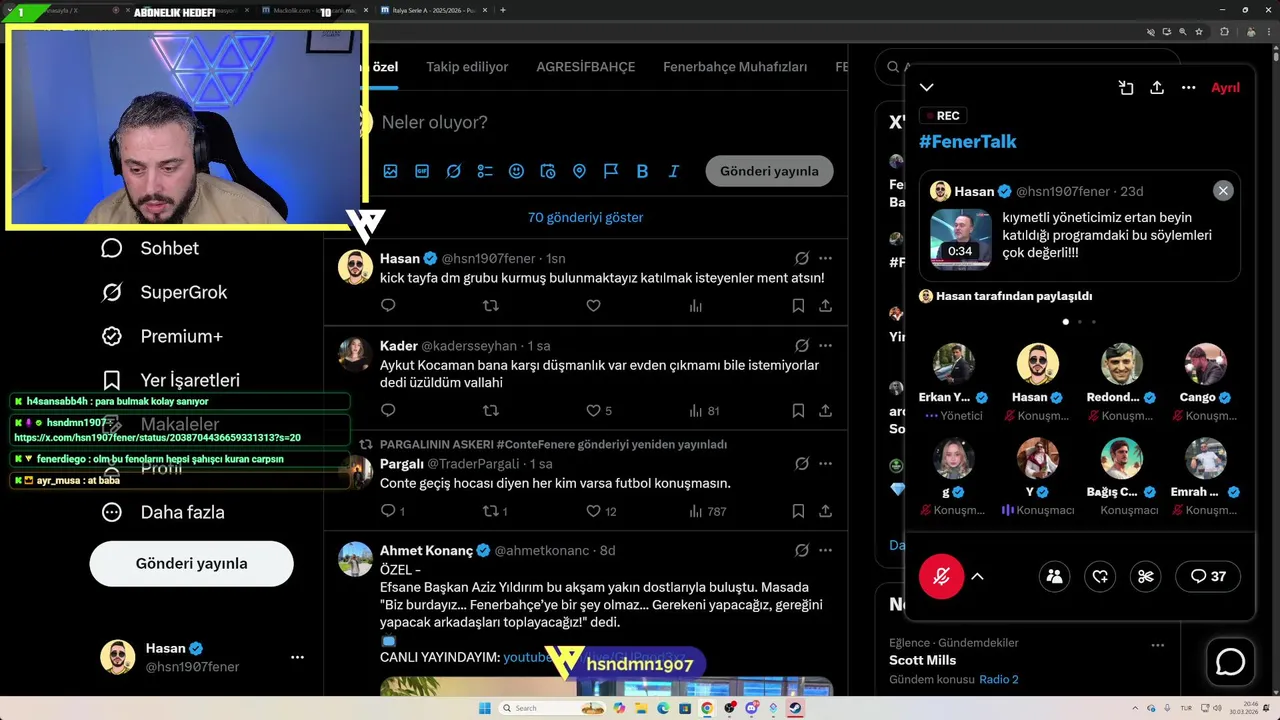Share Kader's Aykut Kocaman post

(825, 410)
